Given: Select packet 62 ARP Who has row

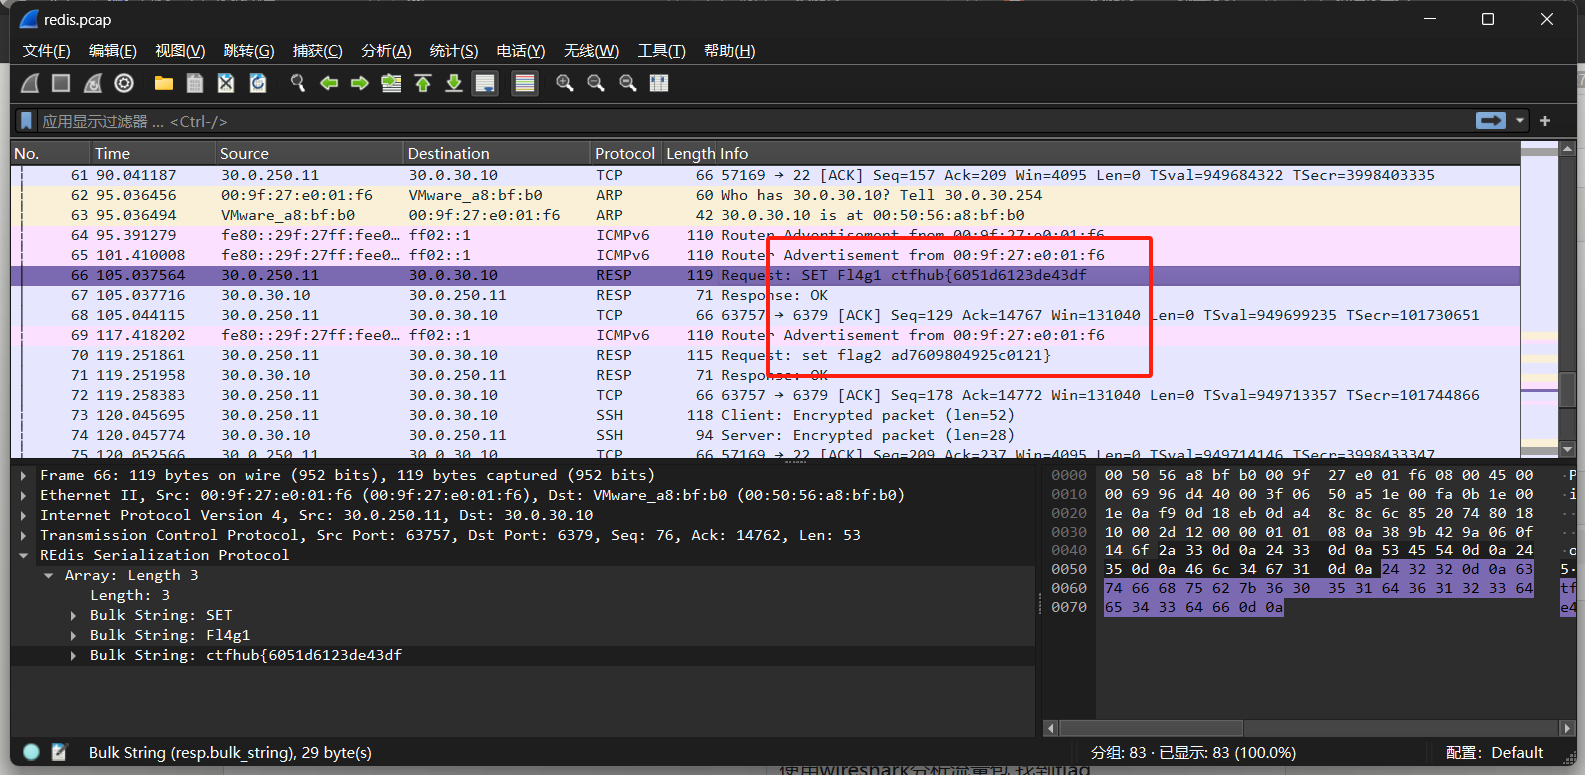Looking at the screenshot, I should (766, 195).
